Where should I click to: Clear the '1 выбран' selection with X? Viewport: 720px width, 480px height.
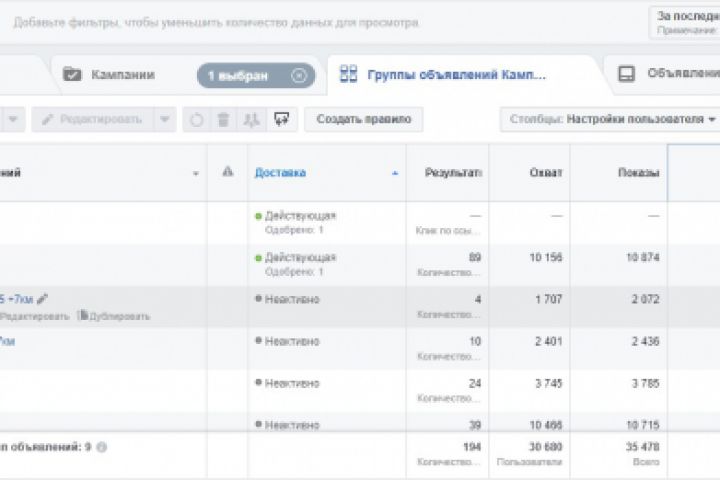pos(298,75)
